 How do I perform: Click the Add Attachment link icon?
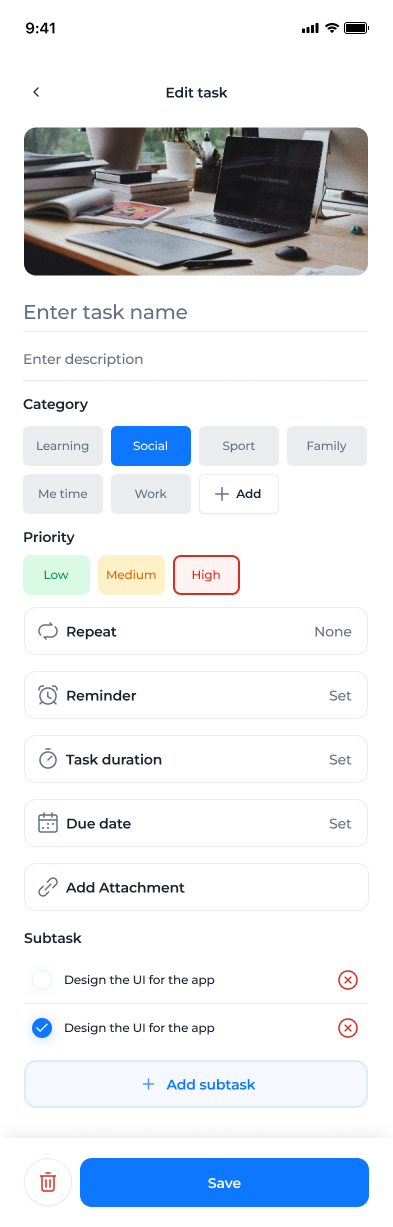pyautogui.click(x=48, y=887)
